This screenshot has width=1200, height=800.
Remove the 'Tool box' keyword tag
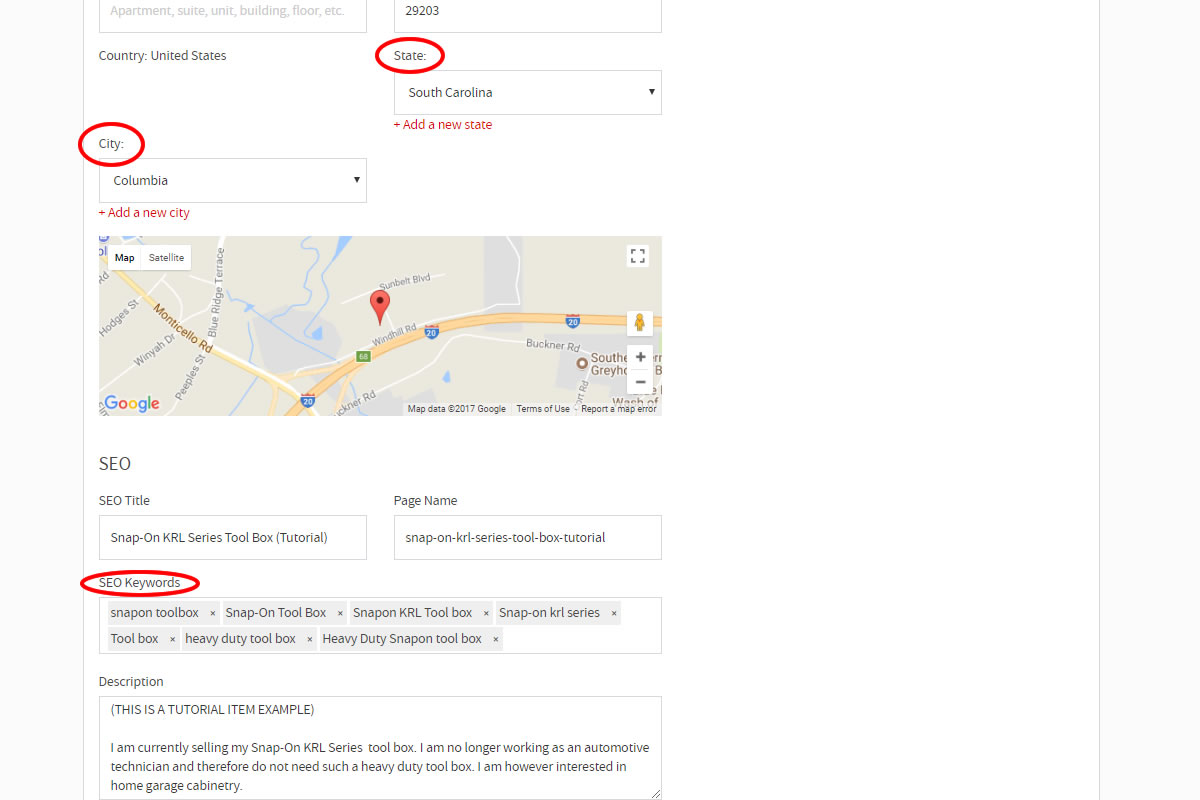click(172, 639)
